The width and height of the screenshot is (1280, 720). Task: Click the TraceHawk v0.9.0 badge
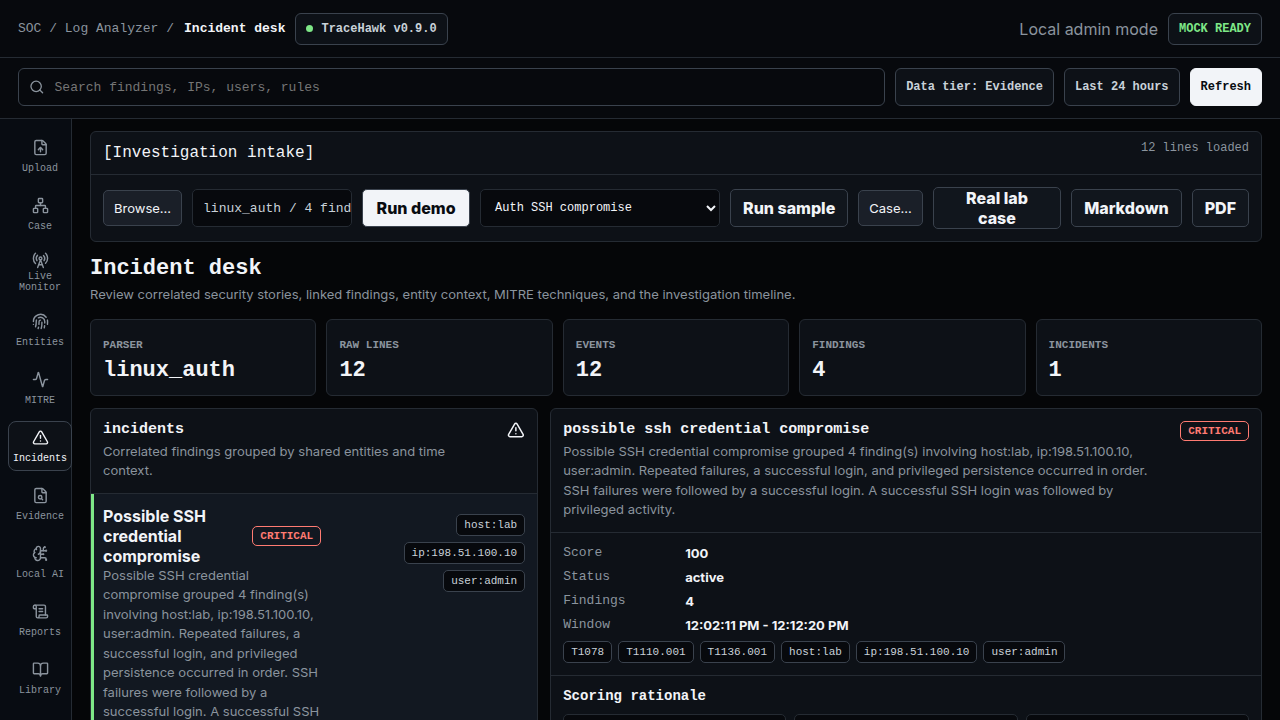click(371, 29)
